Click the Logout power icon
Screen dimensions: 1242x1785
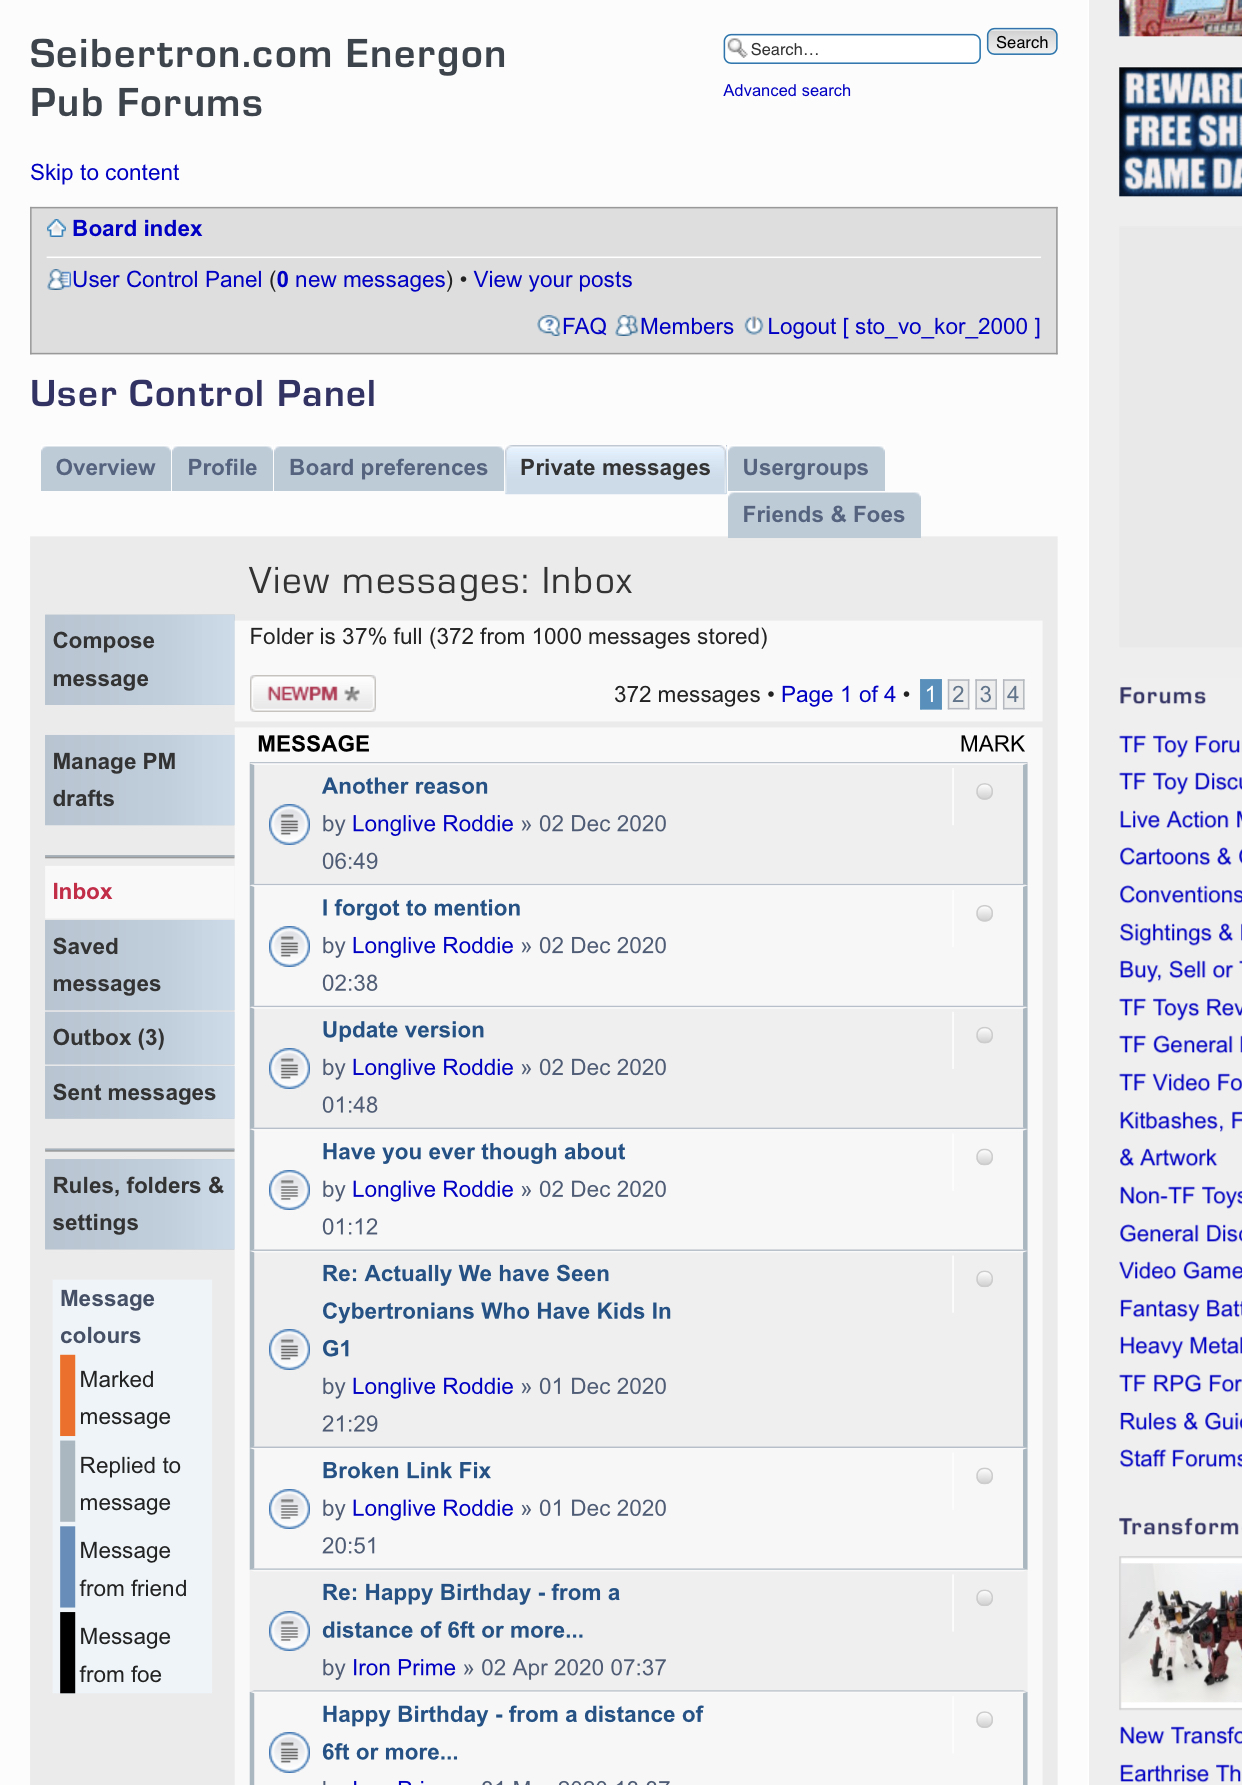tap(754, 326)
